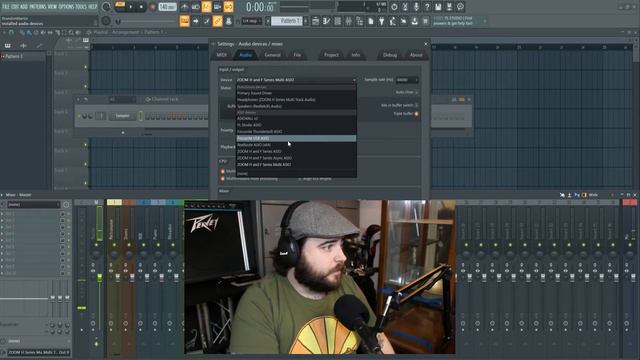Open the FILE menu

click(6, 7)
